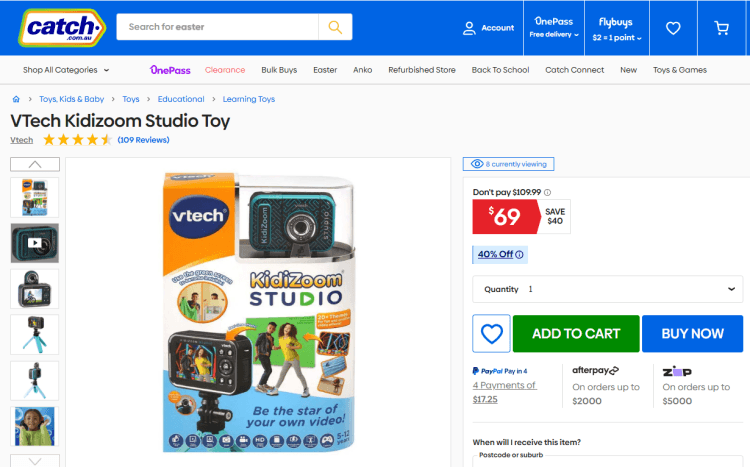Go to Educational breadcrumb
The height and width of the screenshot is (467, 750).
pyautogui.click(x=181, y=99)
